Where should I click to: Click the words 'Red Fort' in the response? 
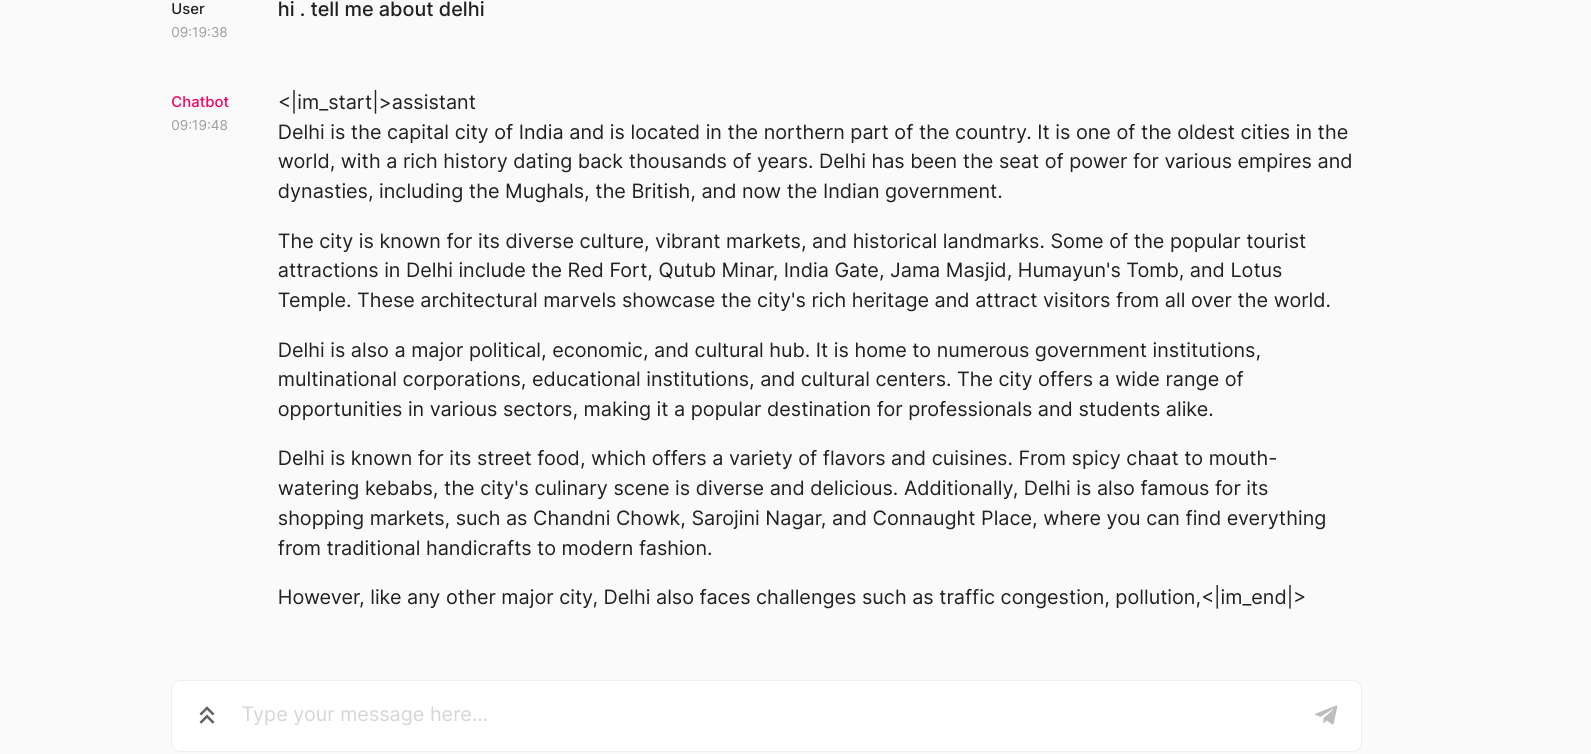pyautogui.click(x=608, y=270)
